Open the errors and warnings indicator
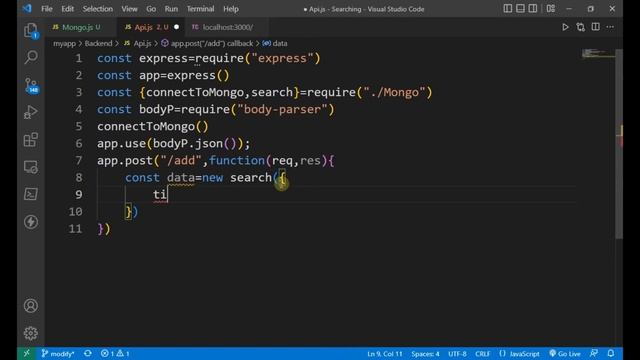 (x=115, y=353)
